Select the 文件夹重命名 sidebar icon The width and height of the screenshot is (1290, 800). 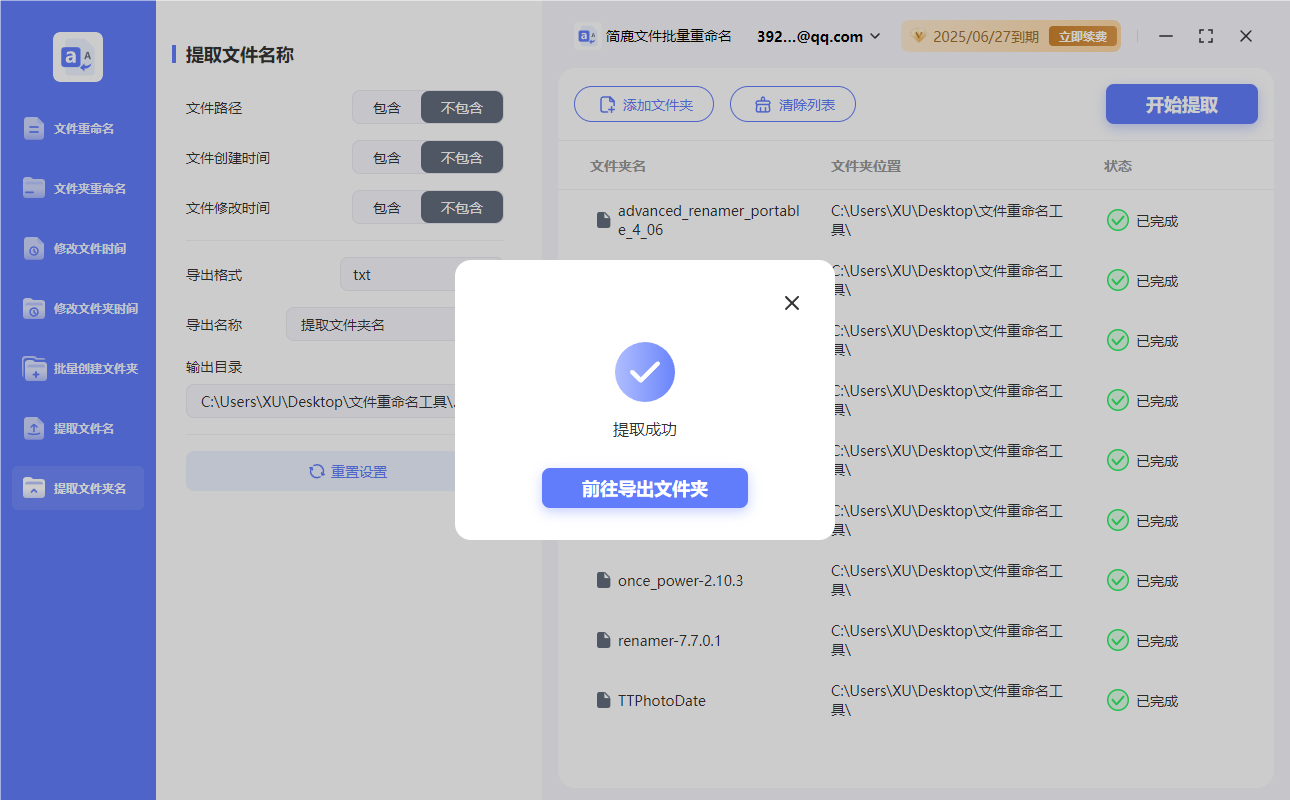(x=77, y=188)
